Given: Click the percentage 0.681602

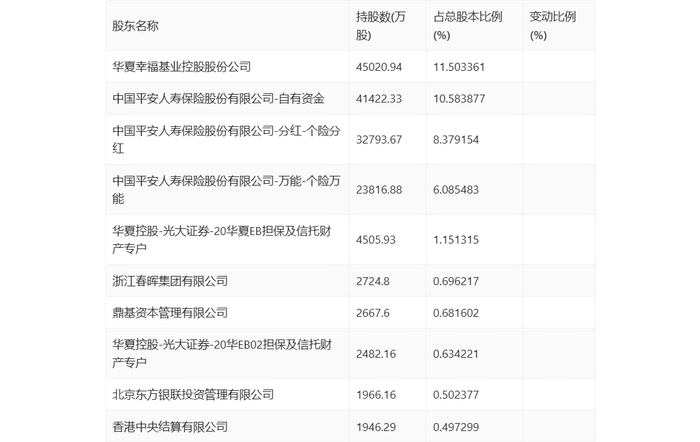Looking at the screenshot, I should tap(456, 313).
